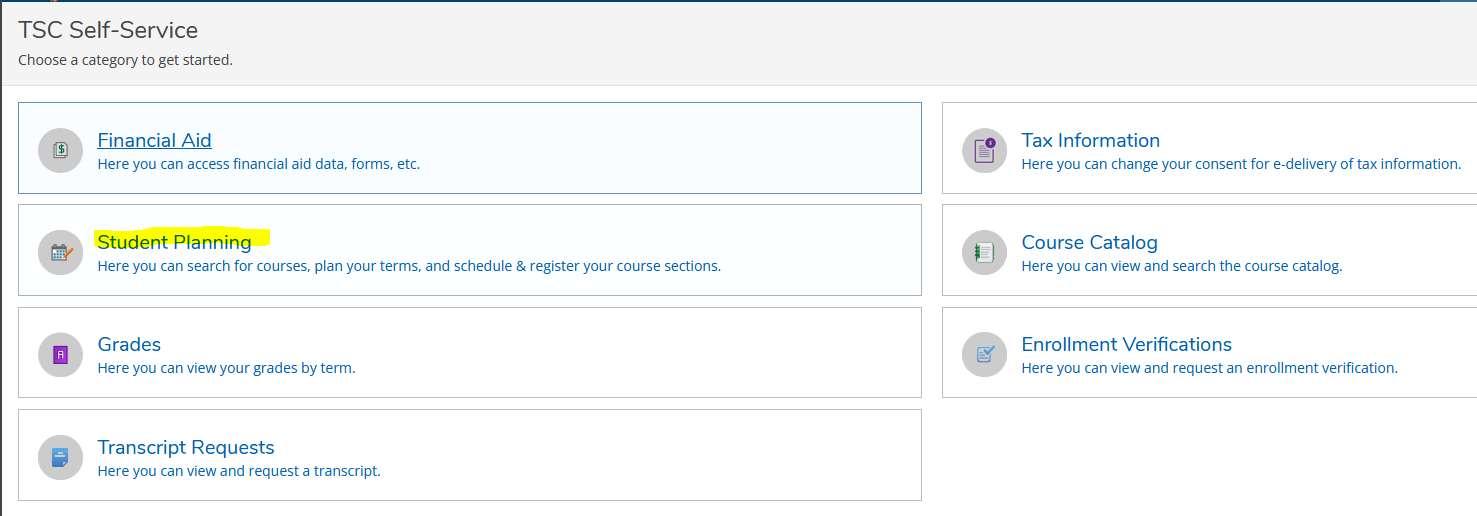Click the description about searching the course catalog
1477x516 pixels.
point(1182,266)
